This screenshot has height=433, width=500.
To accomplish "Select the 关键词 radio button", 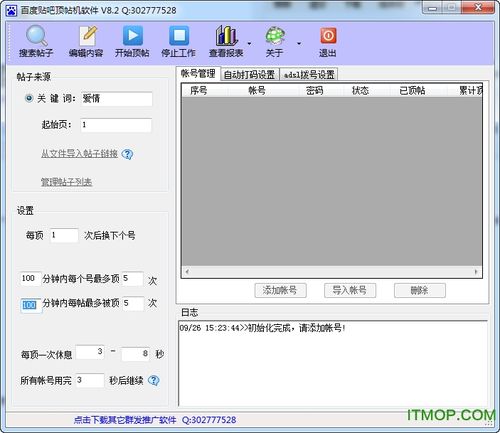I will [29, 98].
